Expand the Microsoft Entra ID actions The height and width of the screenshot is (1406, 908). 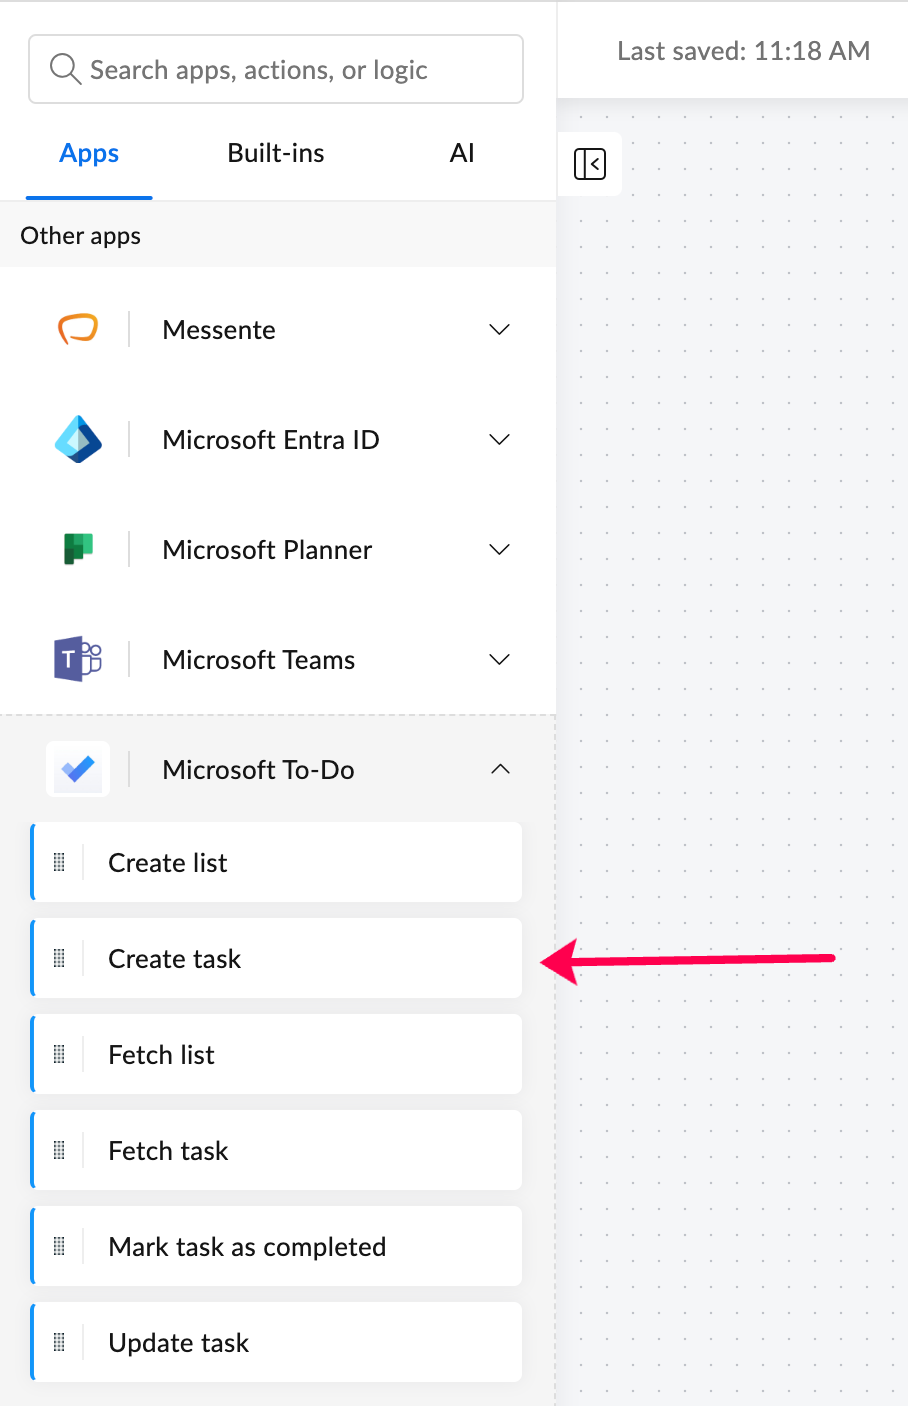coord(499,440)
